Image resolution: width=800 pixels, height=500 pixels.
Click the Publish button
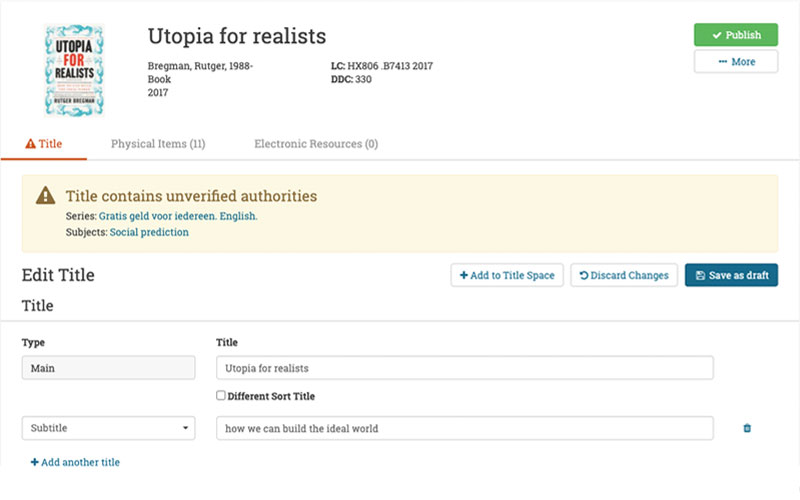(x=736, y=35)
